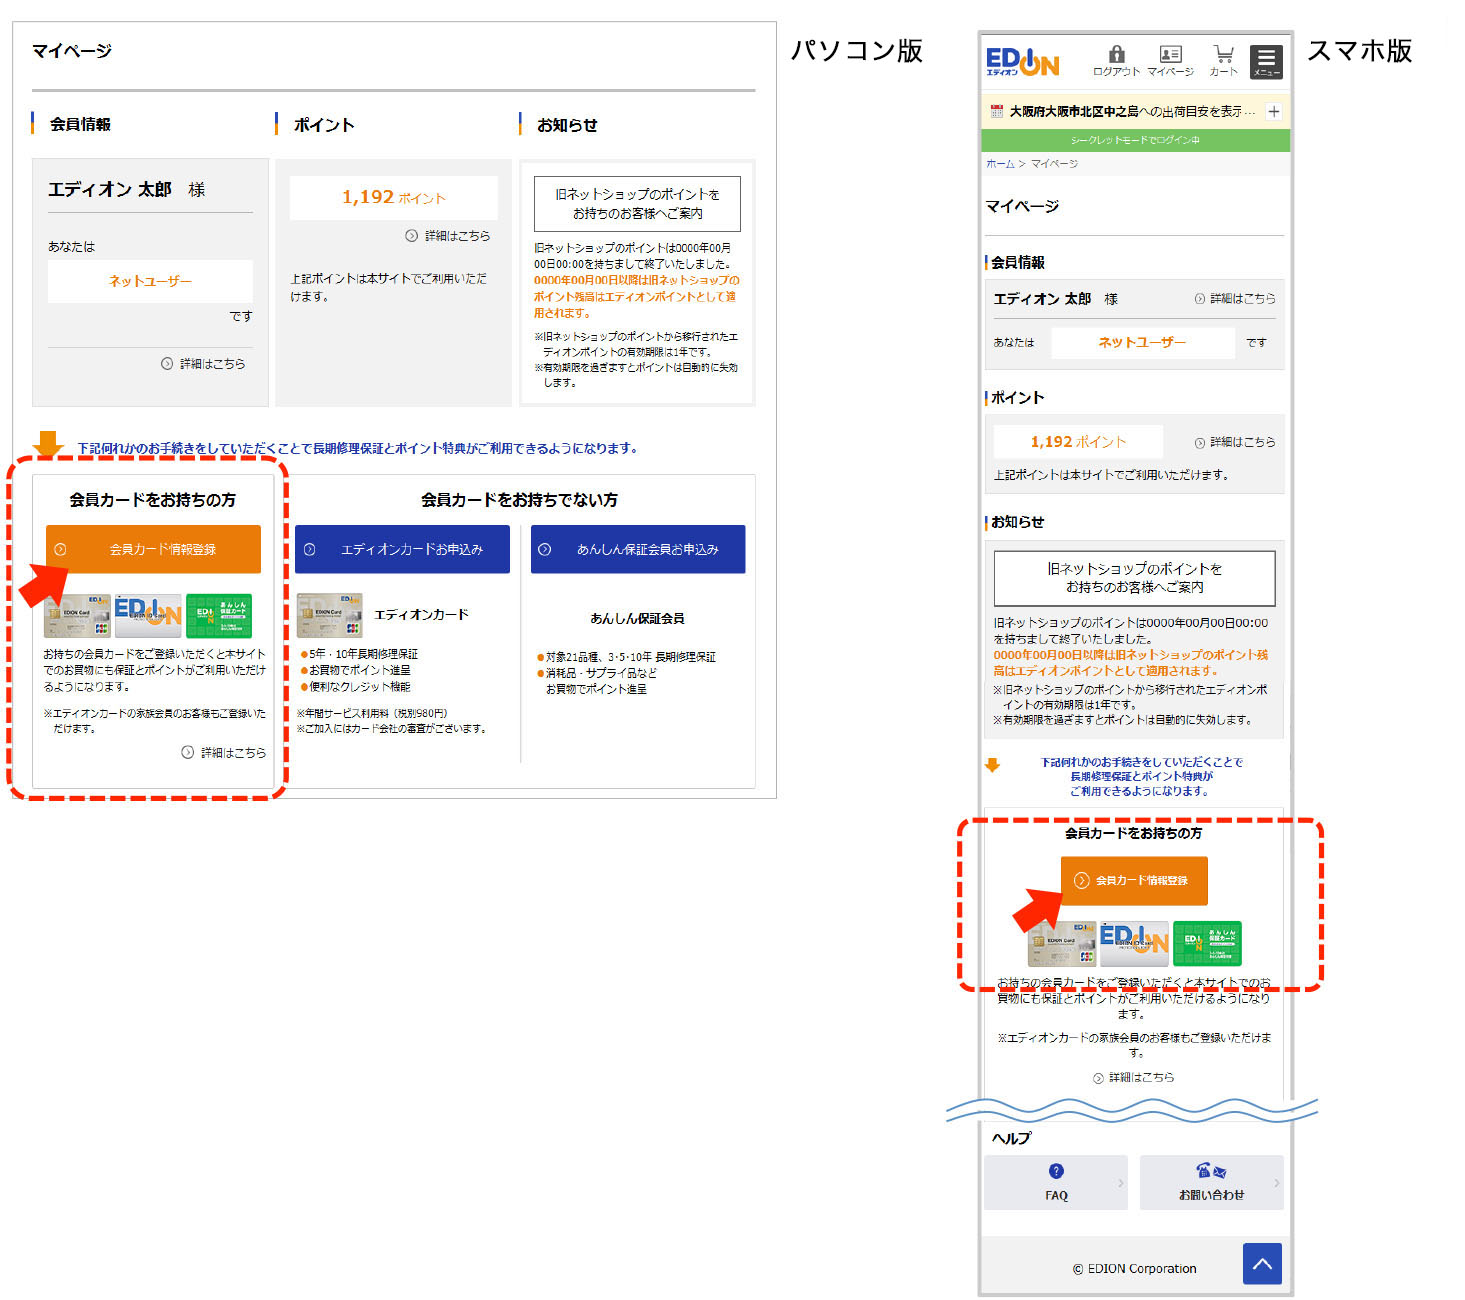Click マイページ breadcrumb text in mobile view
Image resolution: width=1465 pixels, height=1300 pixels.
point(1054,164)
